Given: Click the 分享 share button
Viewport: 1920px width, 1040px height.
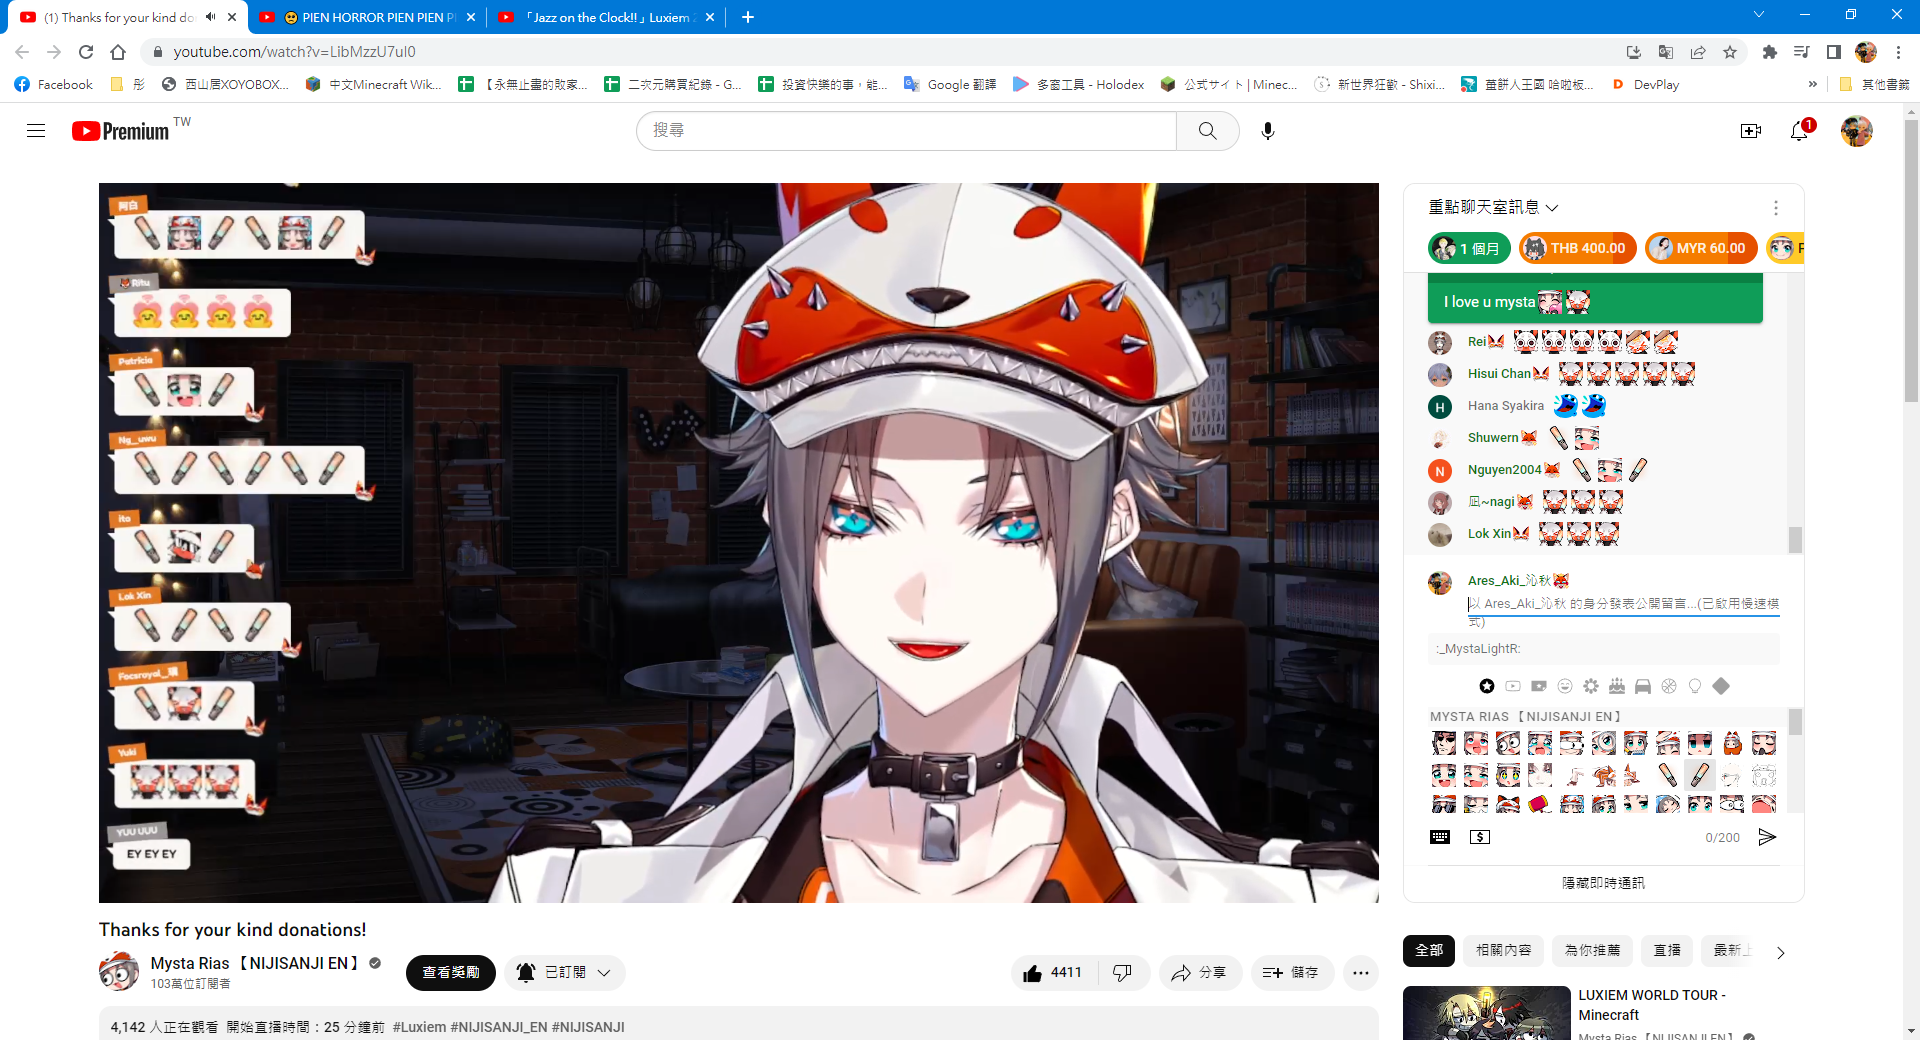Looking at the screenshot, I should point(1199,973).
